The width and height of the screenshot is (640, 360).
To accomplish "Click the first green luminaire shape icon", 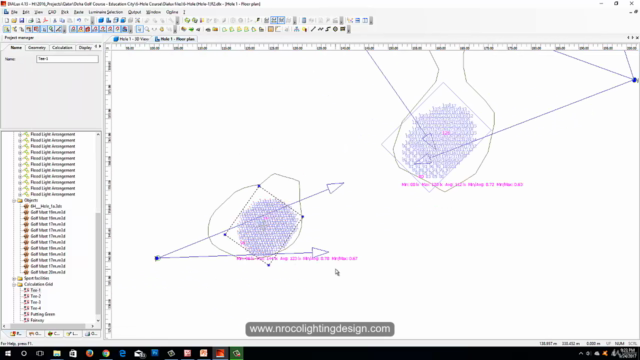I will point(224,29).
